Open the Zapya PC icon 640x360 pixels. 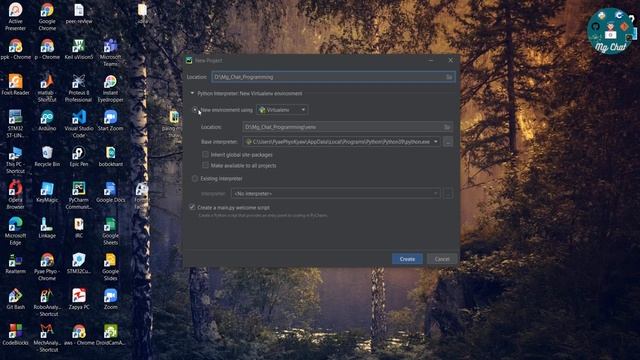tap(79, 299)
